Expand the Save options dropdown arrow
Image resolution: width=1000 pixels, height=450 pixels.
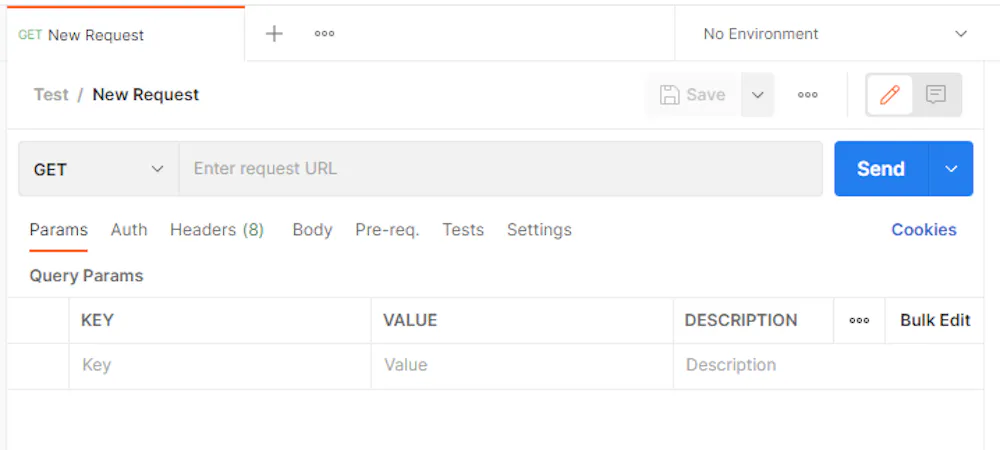pyautogui.click(x=757, y=95)
